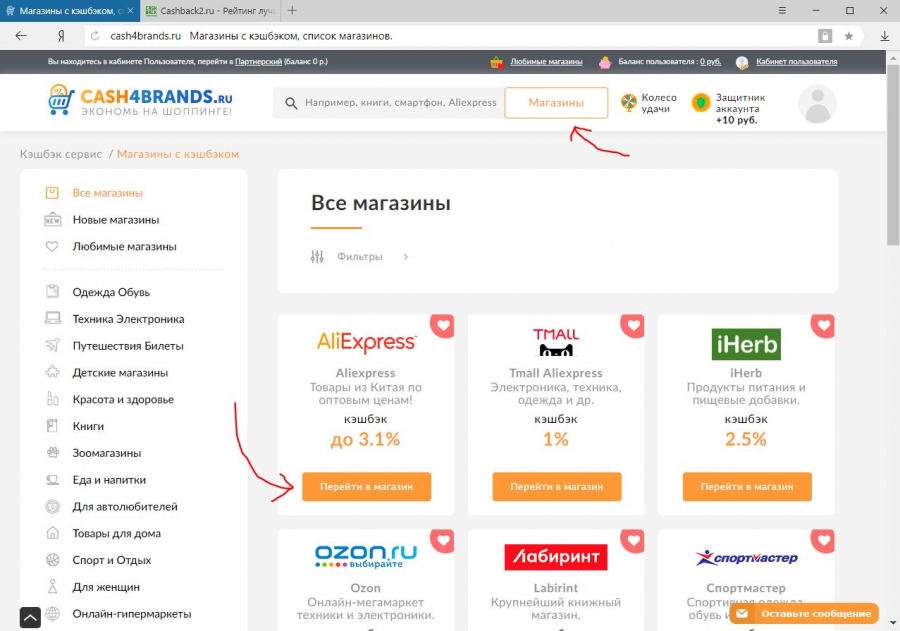900x631 pixels.
Task: Open Путешествия Билеты category
Action: [x=128, y=346]
